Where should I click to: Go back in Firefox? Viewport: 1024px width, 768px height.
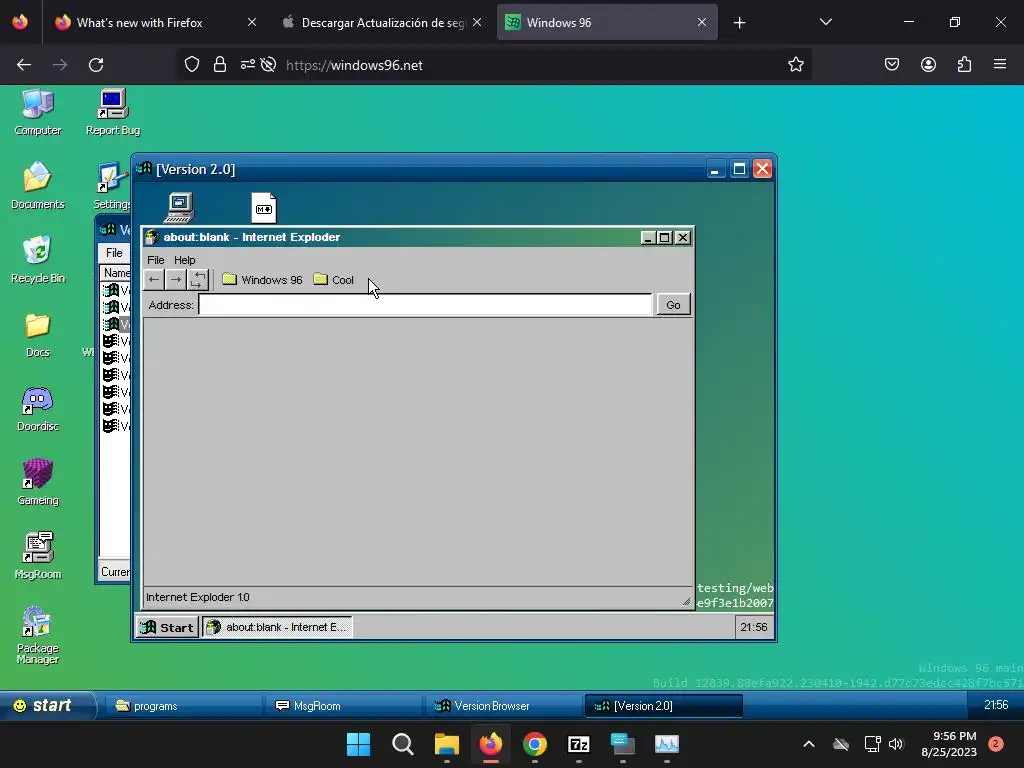(24, 65)
